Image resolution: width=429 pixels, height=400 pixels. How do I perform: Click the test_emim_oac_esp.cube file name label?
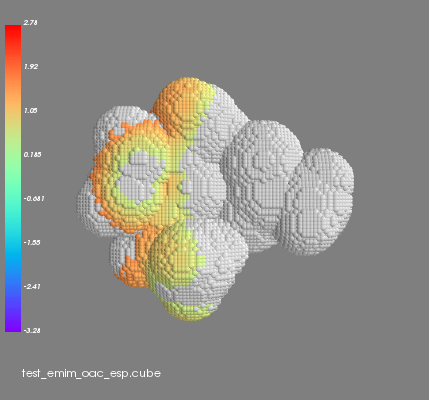click(91, 373)
